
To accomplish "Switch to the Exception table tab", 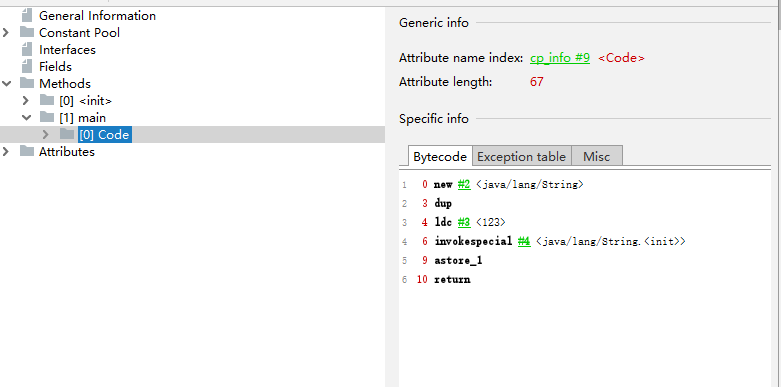I will click(521, 156).
